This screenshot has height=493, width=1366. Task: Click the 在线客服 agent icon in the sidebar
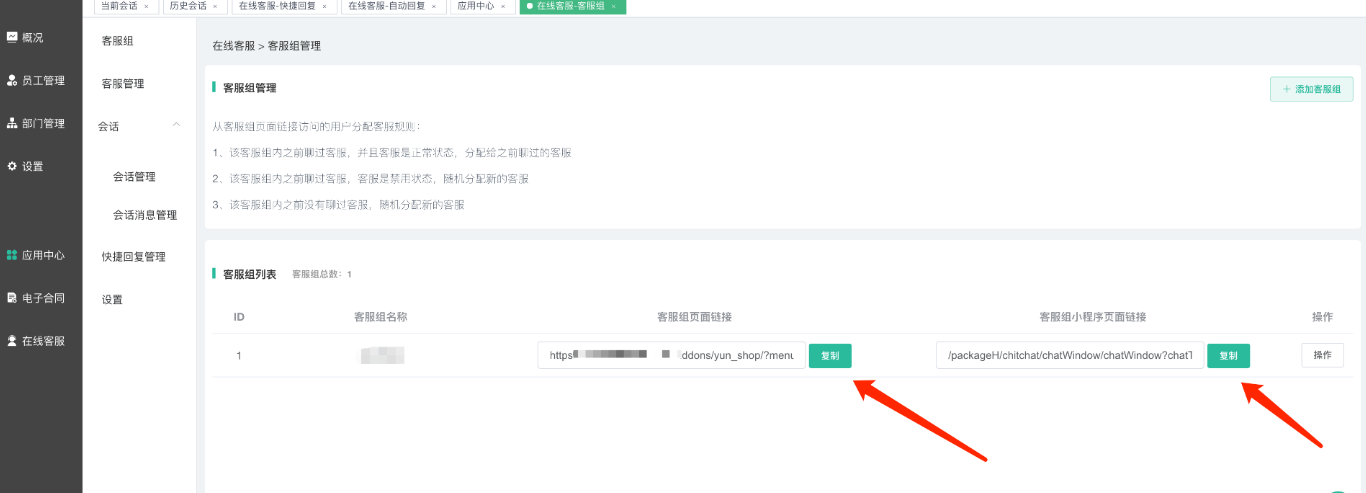click(12, 341)
